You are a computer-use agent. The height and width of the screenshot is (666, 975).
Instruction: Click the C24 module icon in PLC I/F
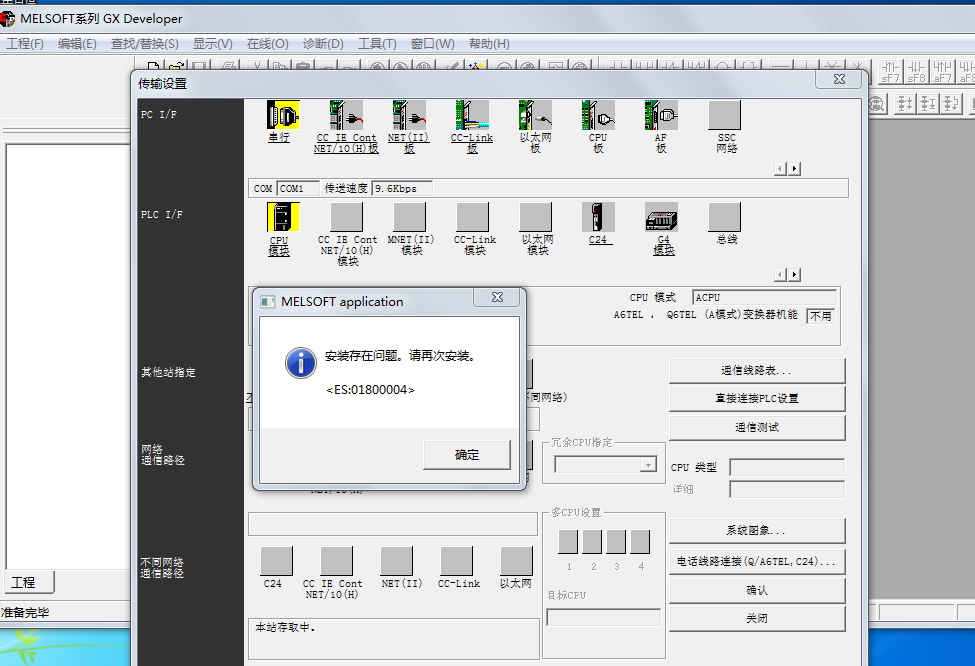coord(598,217)
